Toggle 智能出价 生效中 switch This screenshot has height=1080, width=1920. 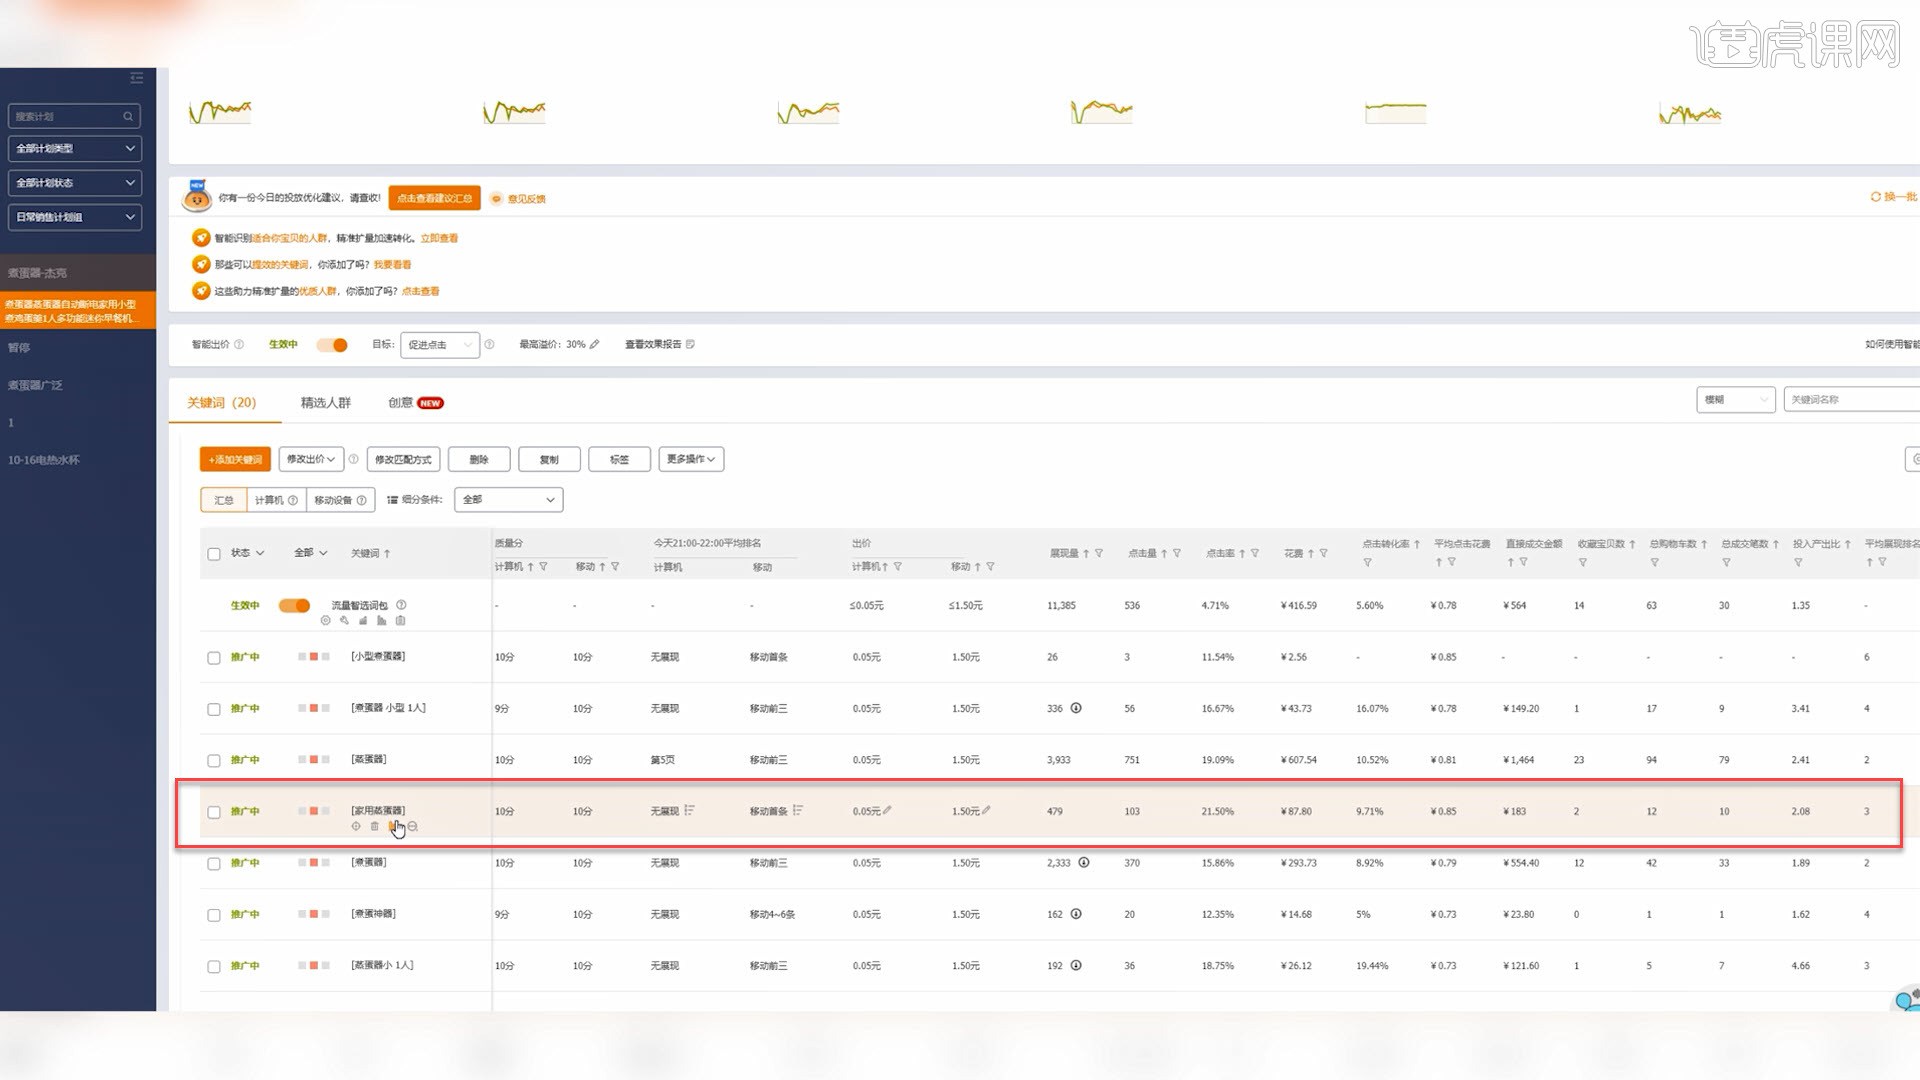(332, 344)
